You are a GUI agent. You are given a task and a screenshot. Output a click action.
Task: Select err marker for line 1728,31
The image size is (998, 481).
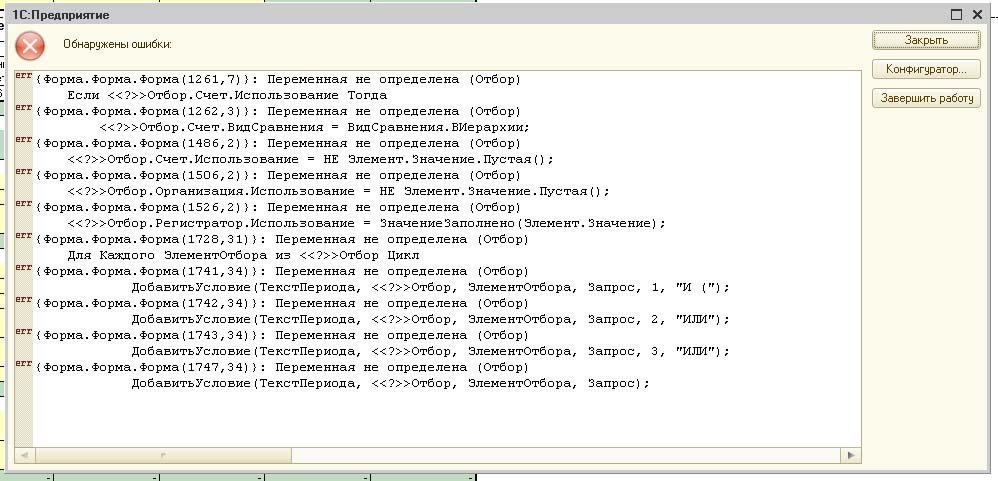(24, 236)
